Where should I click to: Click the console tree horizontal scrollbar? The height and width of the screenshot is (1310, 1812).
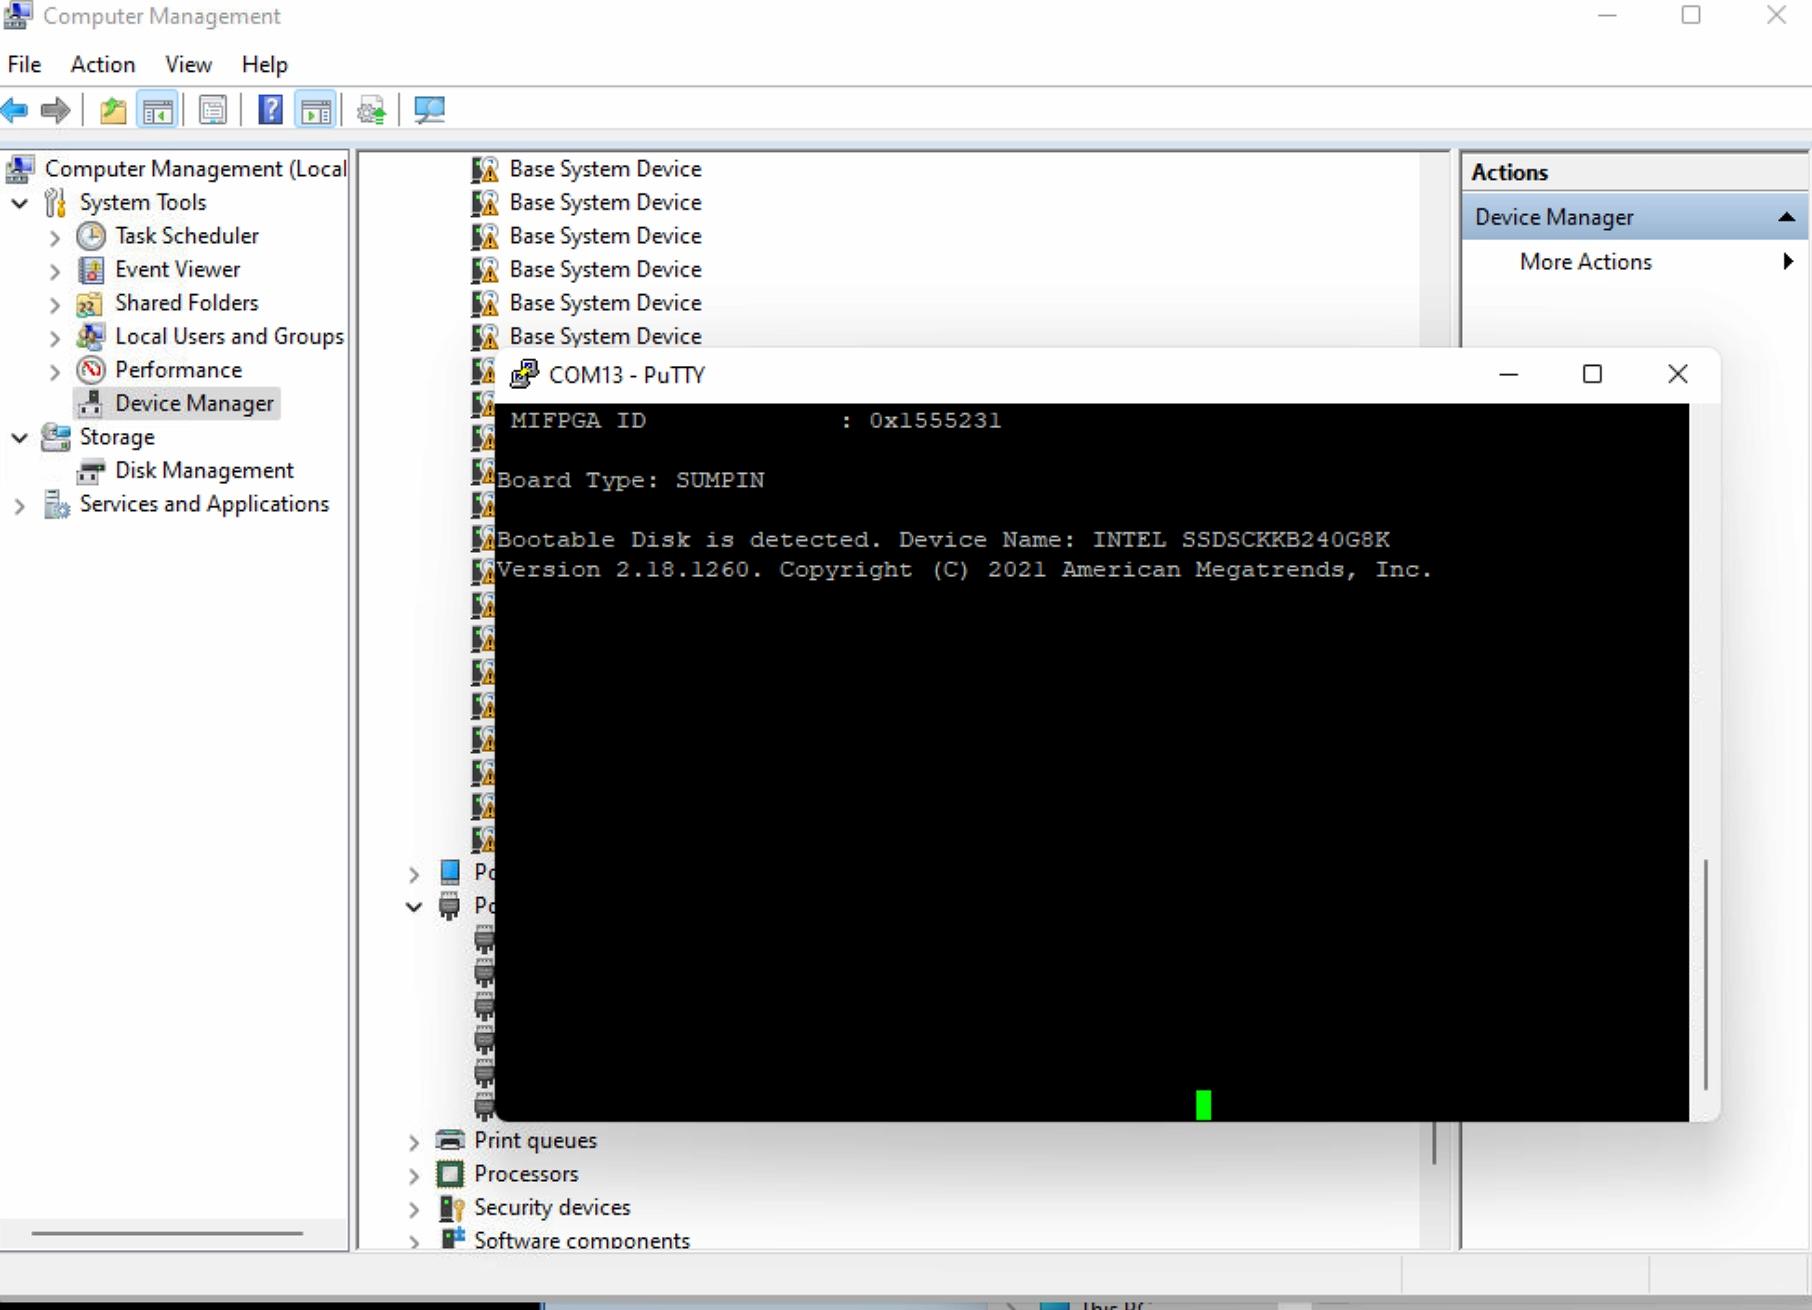point(167,1233)
